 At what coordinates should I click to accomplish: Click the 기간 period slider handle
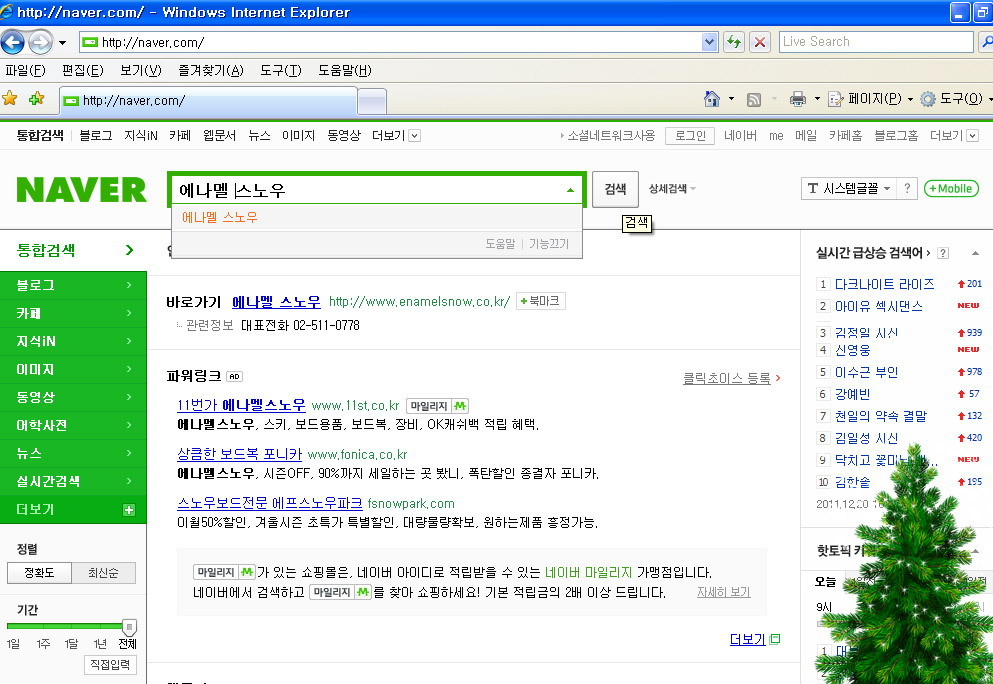pos(129,627)
